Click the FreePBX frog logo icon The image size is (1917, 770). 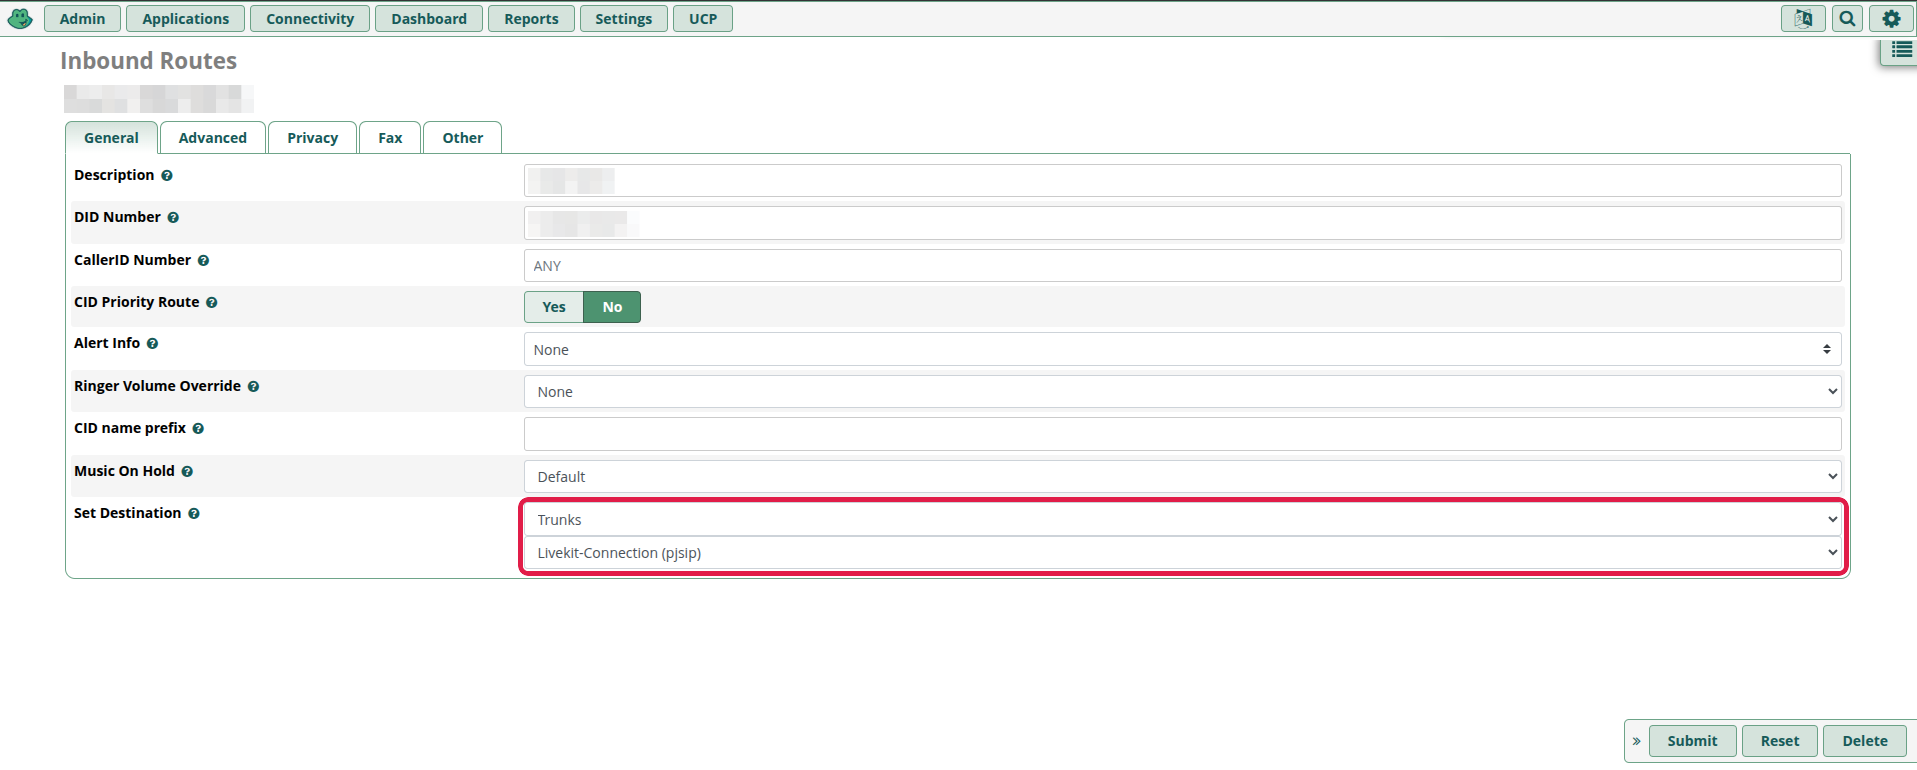[20, 18]
